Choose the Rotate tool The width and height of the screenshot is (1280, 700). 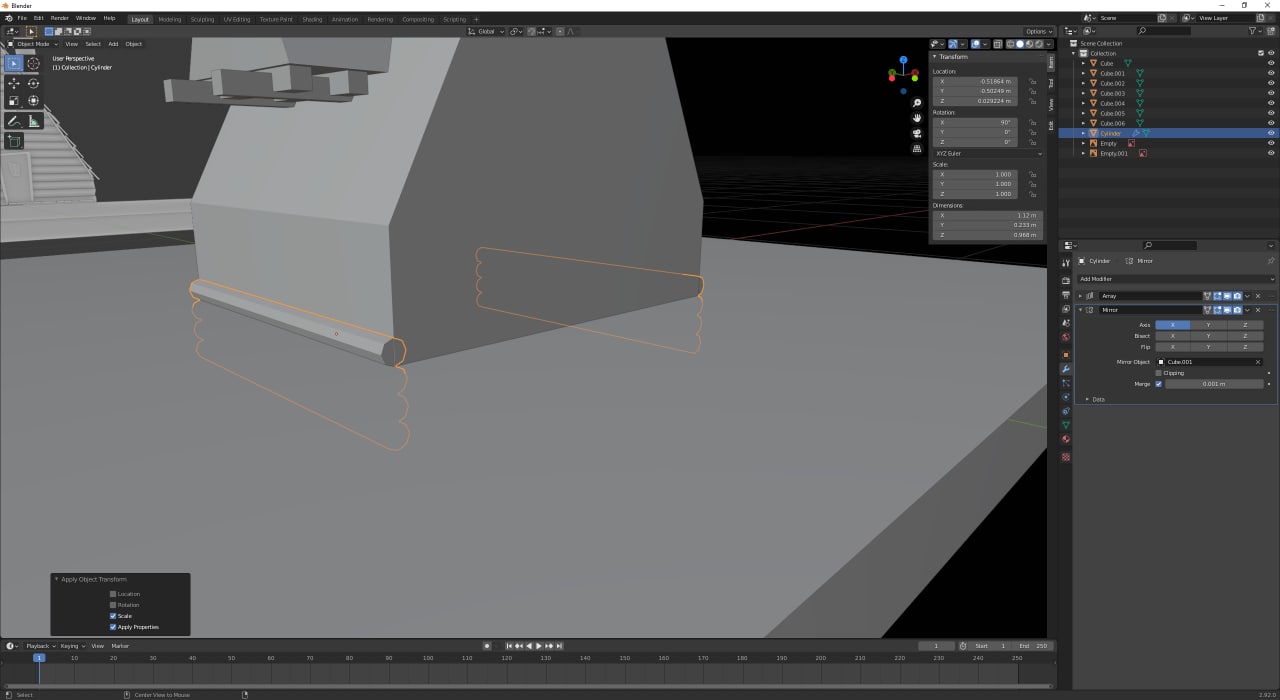tap(33, 83)
